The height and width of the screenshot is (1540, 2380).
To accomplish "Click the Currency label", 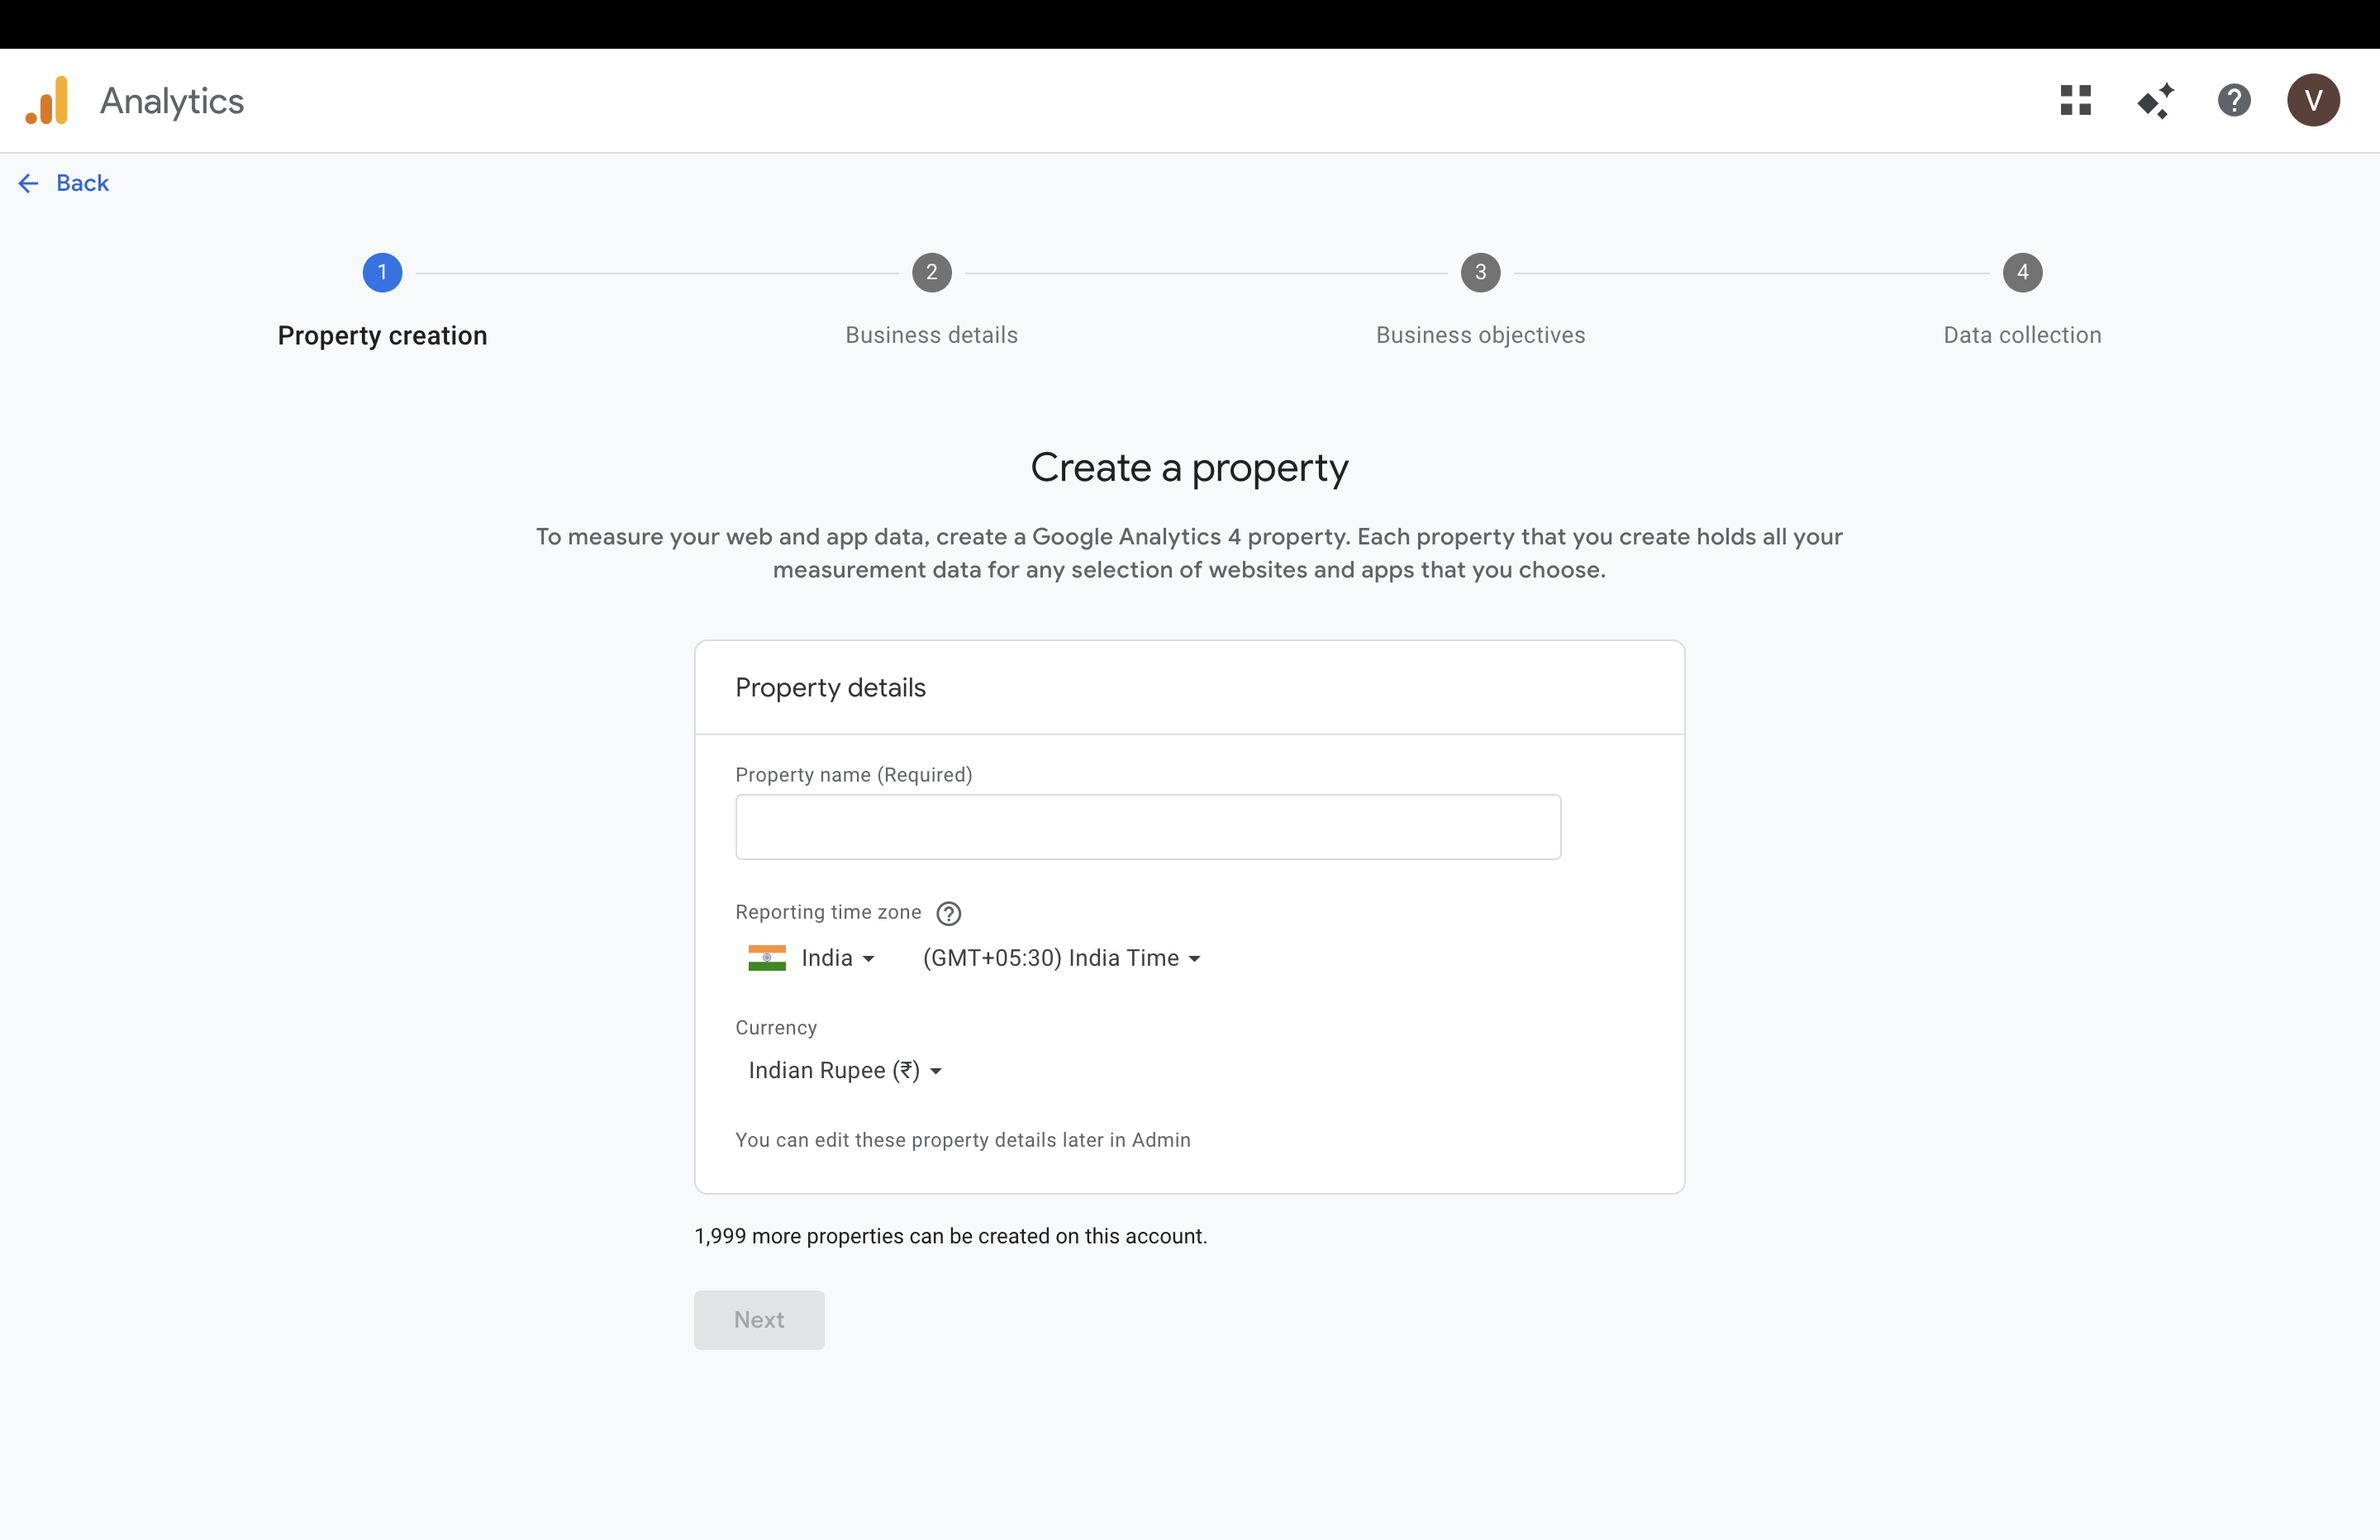I will pyautogui.click(x=776, y=1028).
